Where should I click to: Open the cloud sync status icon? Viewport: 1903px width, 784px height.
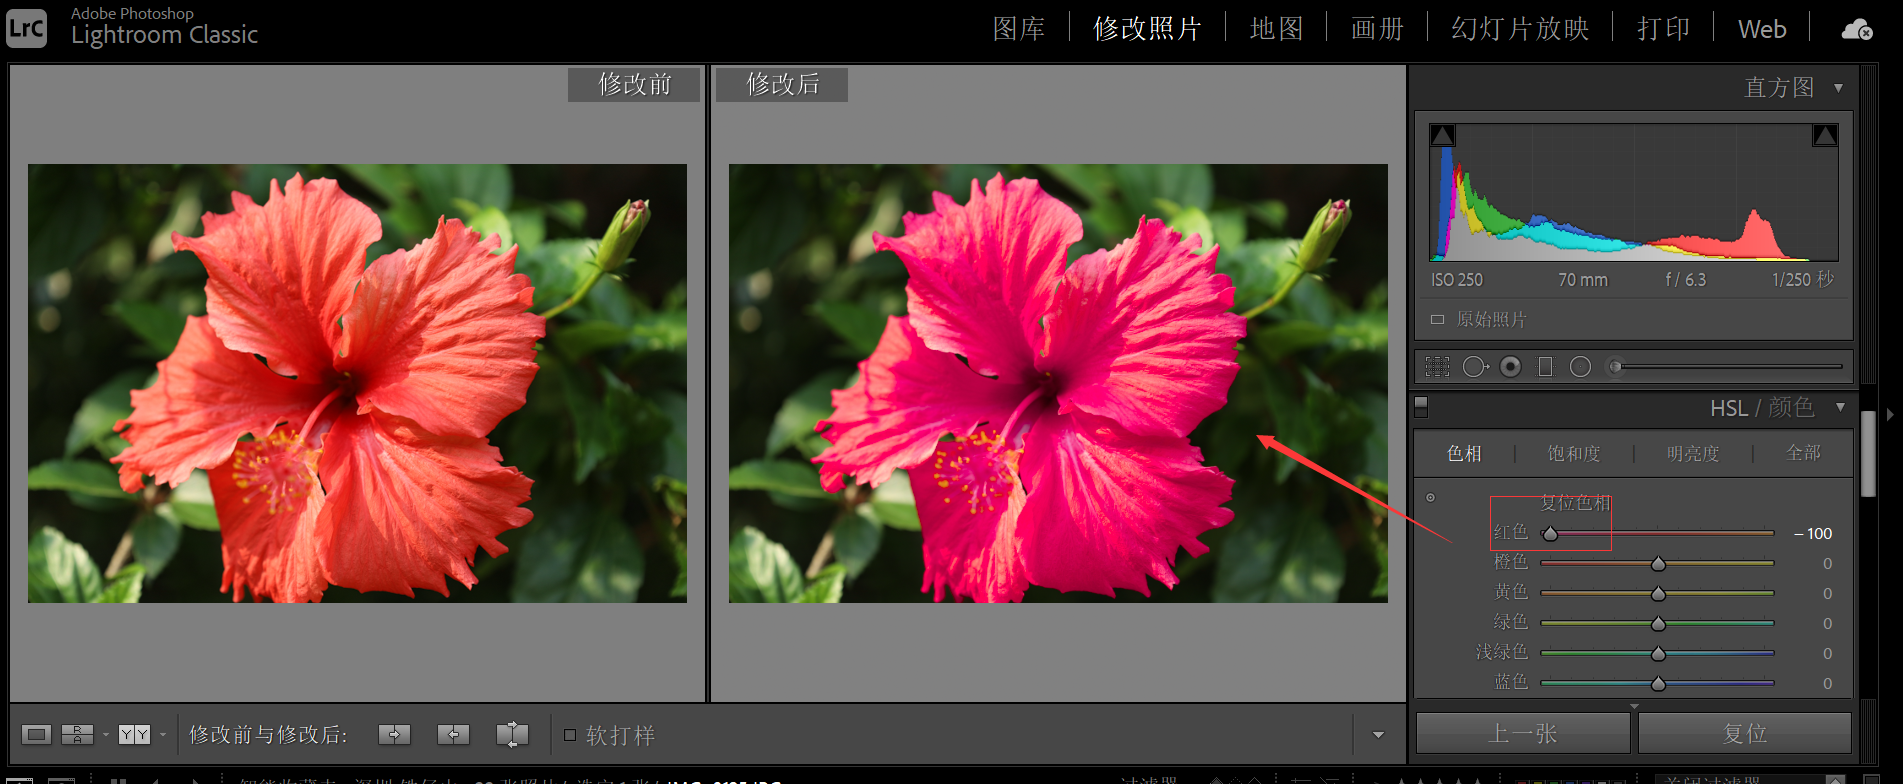tap(1857, 29)
